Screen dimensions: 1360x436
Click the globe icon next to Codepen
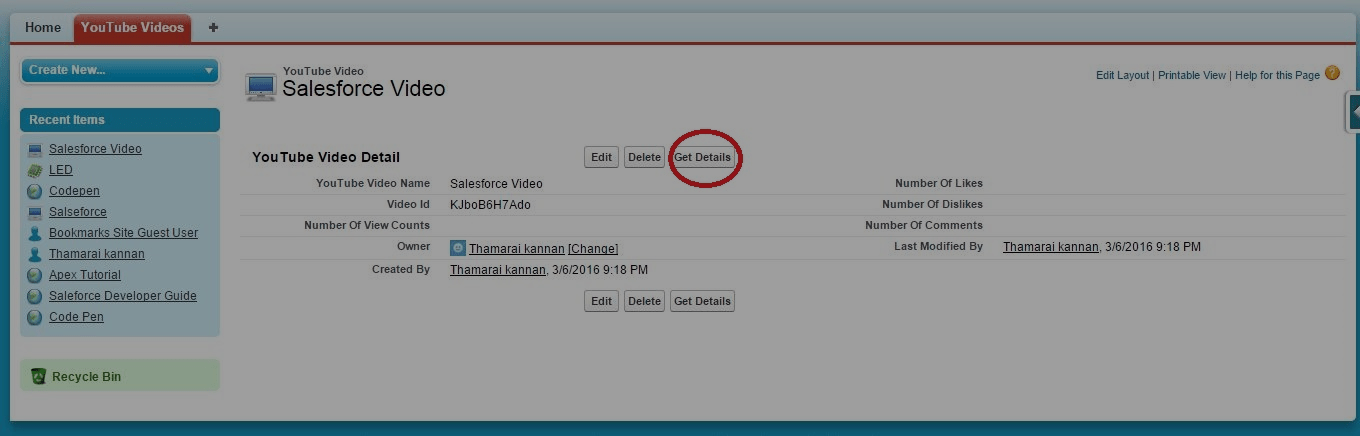click(35, 191)
